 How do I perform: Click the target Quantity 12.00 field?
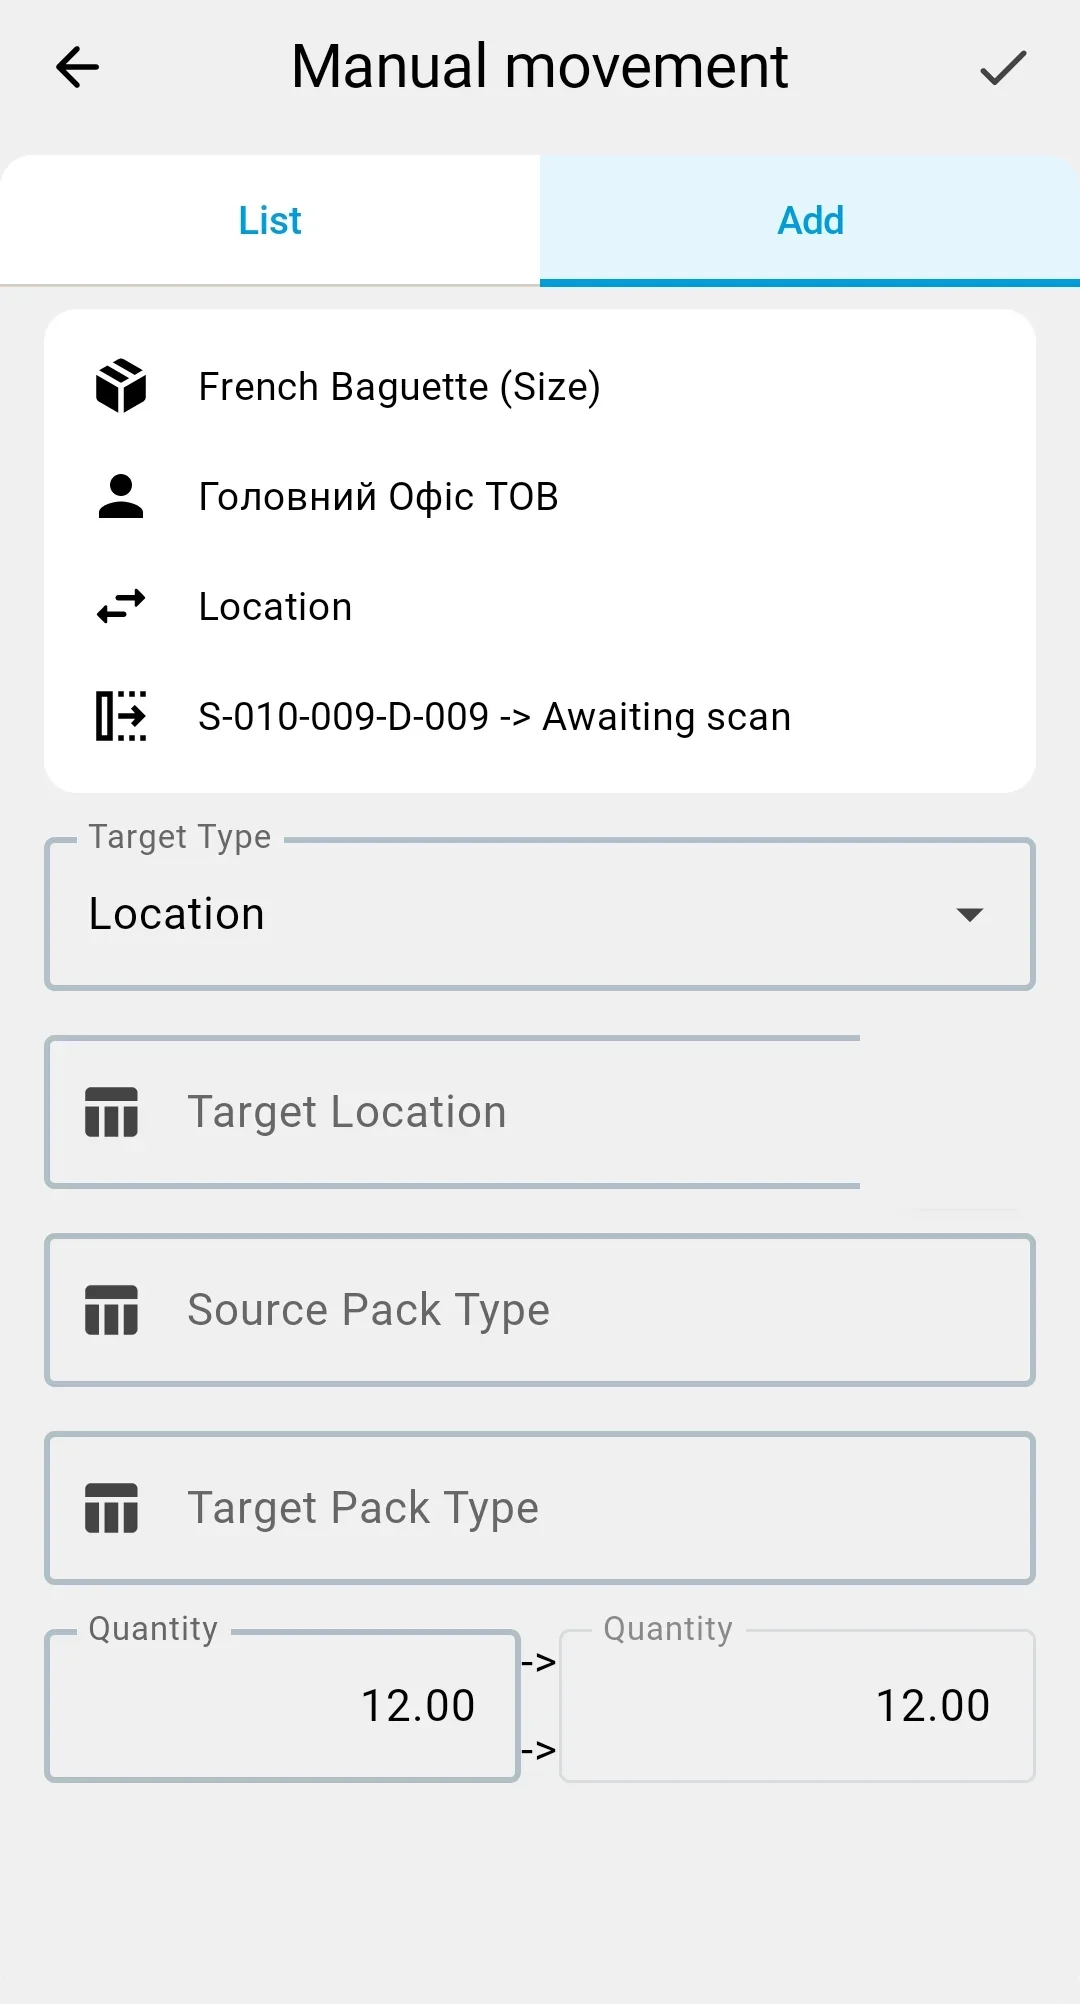click(x=797, y=1706)
